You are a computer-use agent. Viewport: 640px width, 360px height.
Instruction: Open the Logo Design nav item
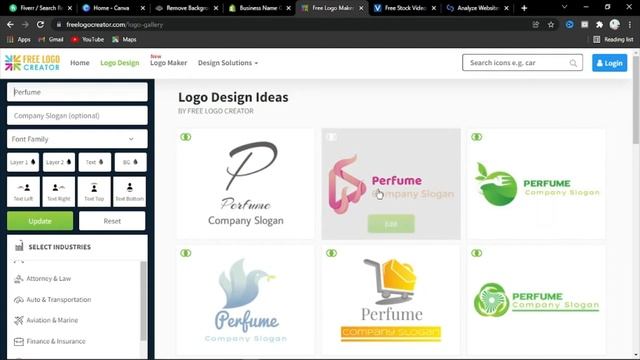[120, 63]
